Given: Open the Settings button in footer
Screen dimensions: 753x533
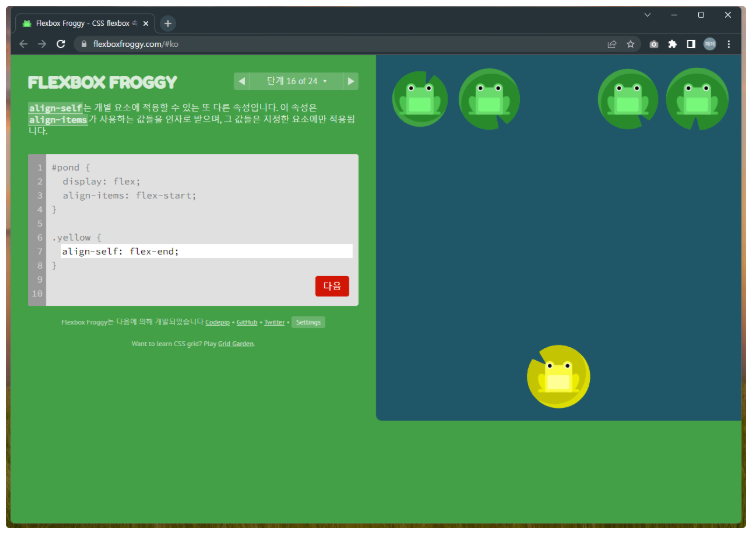Looking at the screenshot, I should point(308,322).
